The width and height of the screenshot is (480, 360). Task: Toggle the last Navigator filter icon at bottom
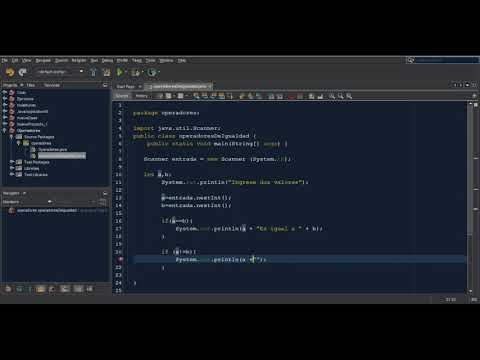(x=89, y=289)
